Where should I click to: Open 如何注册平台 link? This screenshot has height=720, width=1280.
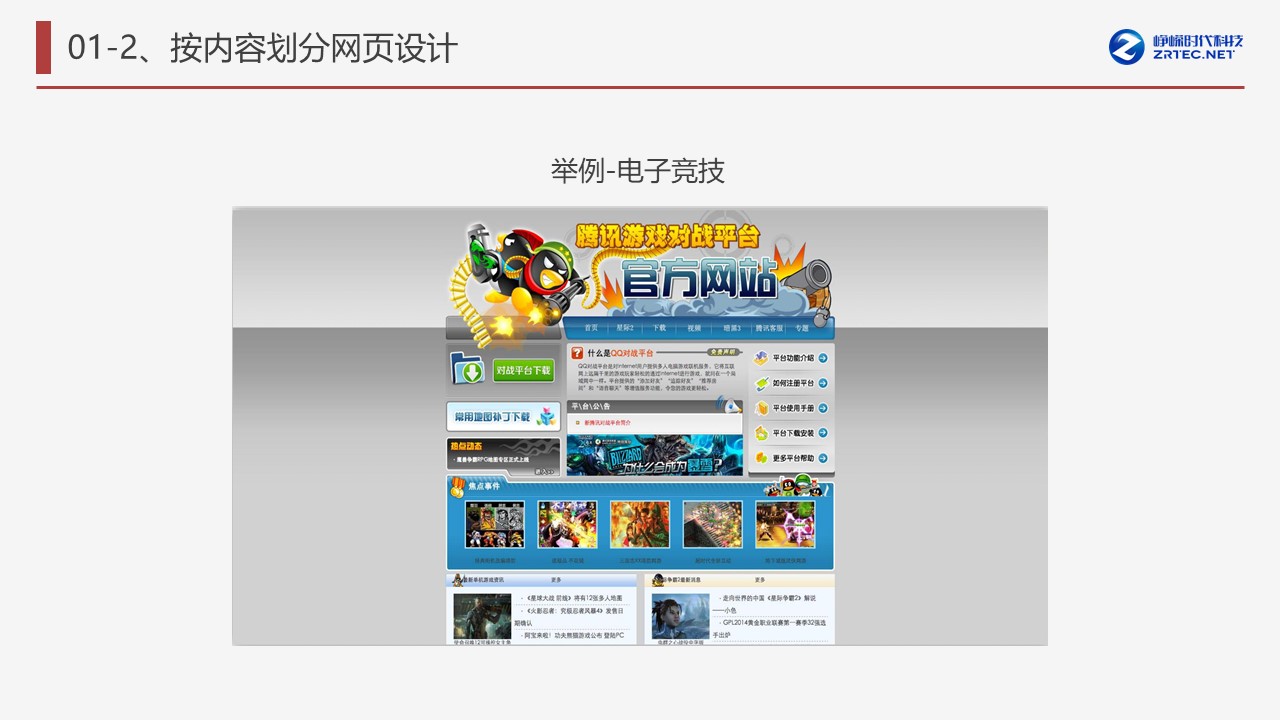(794, 383)
